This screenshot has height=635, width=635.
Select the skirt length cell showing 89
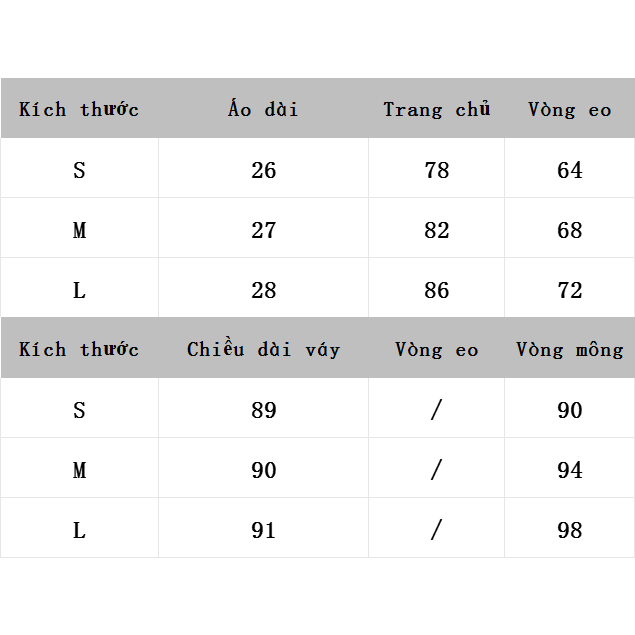263,410
